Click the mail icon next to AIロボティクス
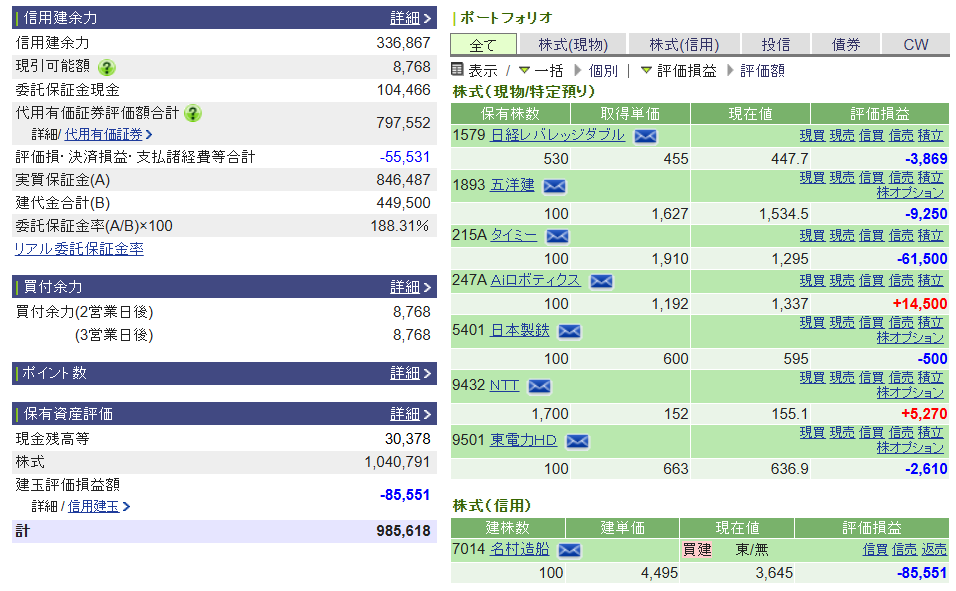Viewport: 956px width, 591px height. pos(600,281)
